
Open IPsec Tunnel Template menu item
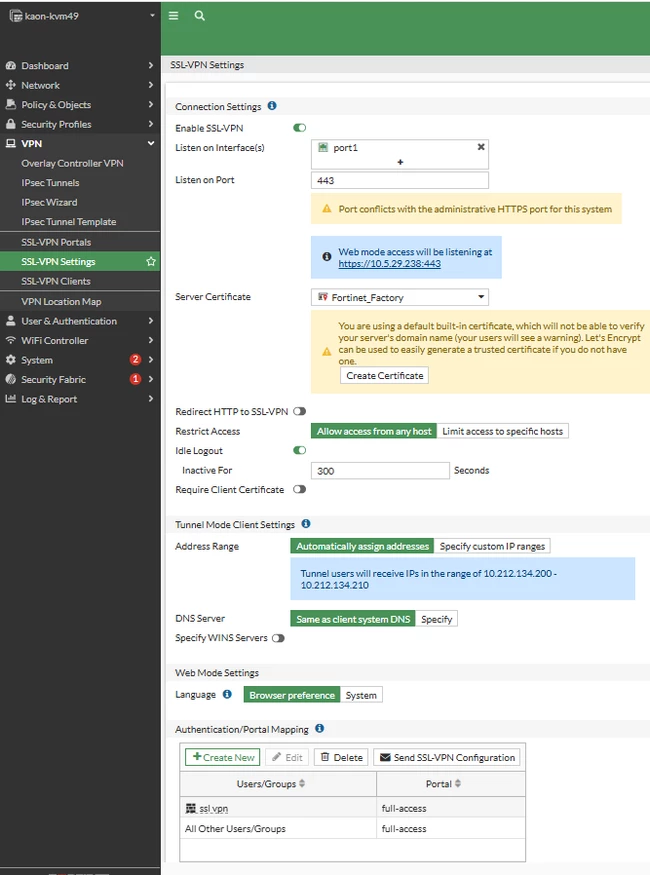pos(69,222)
